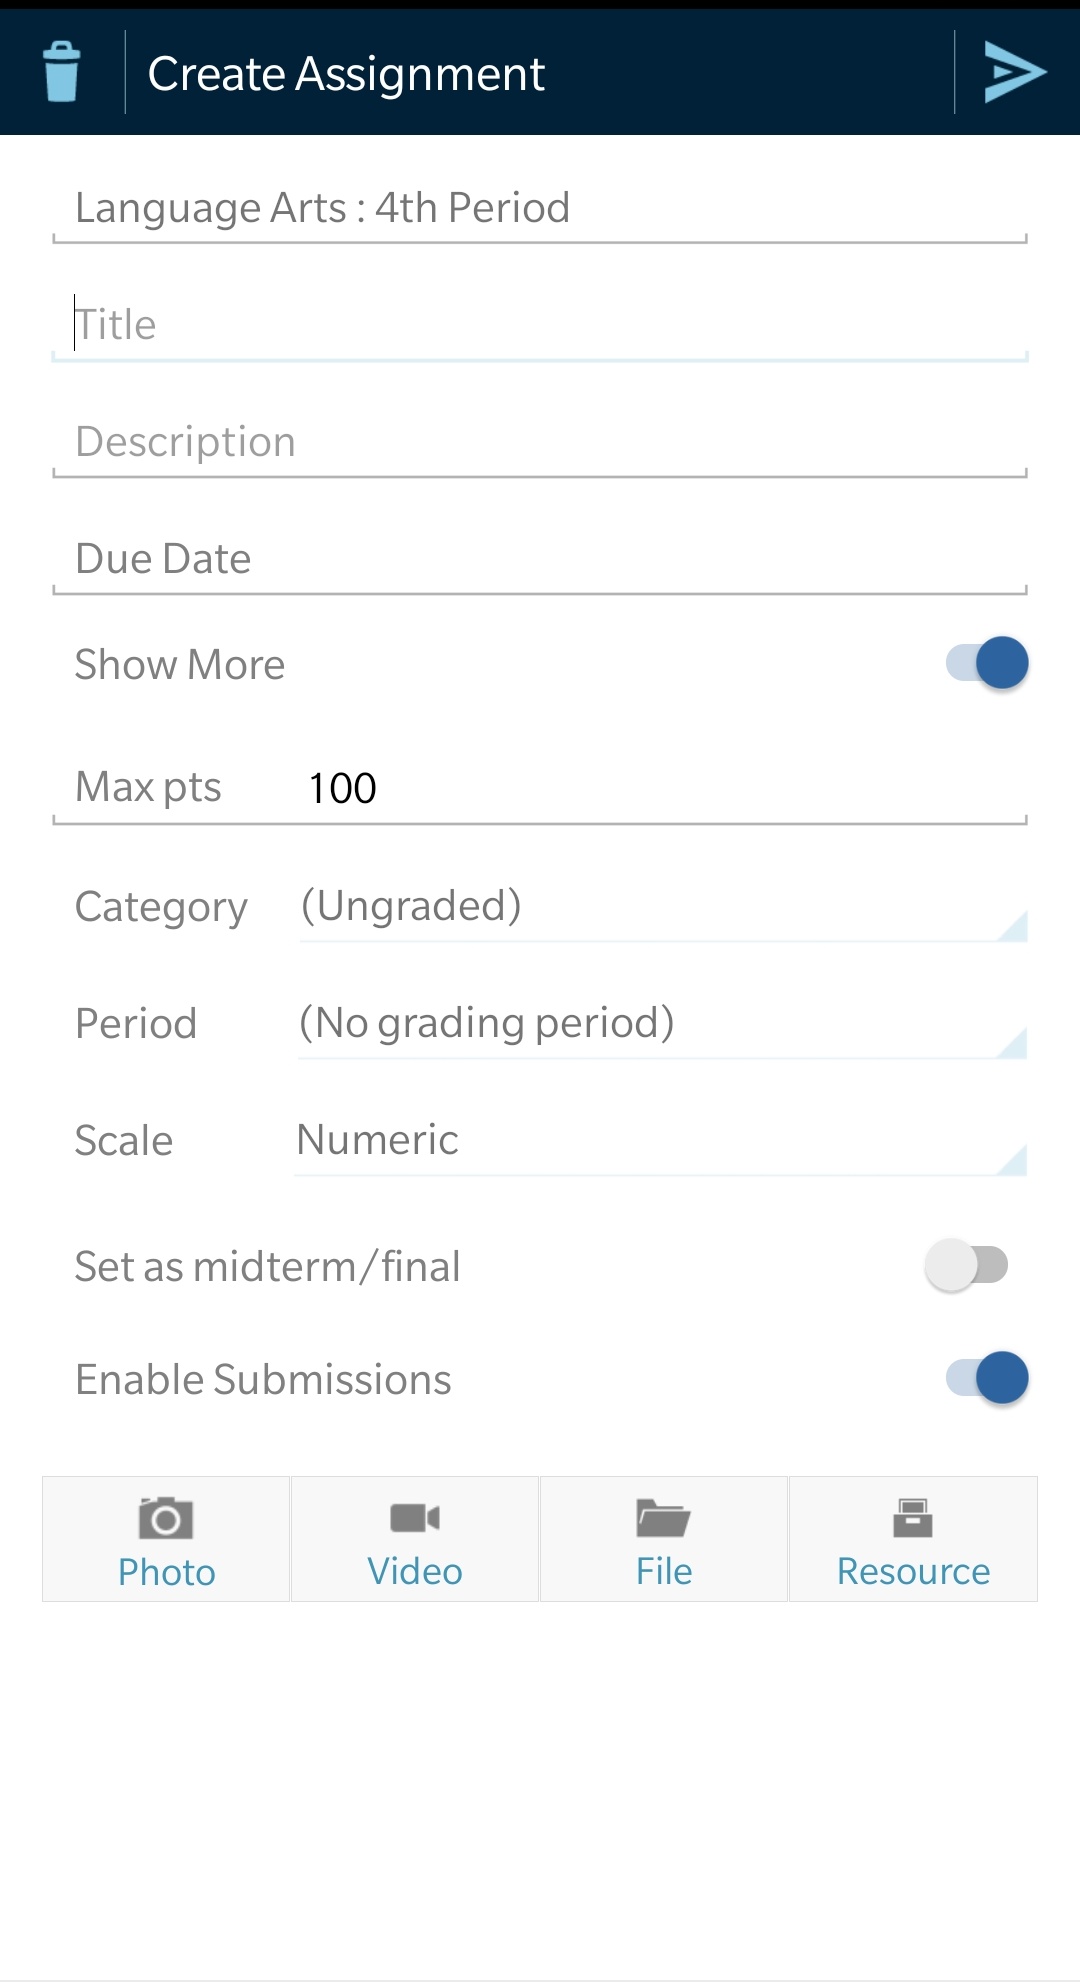Tap the video camera icon
Screen dimensions: 1080x1982
[415, 1518]
